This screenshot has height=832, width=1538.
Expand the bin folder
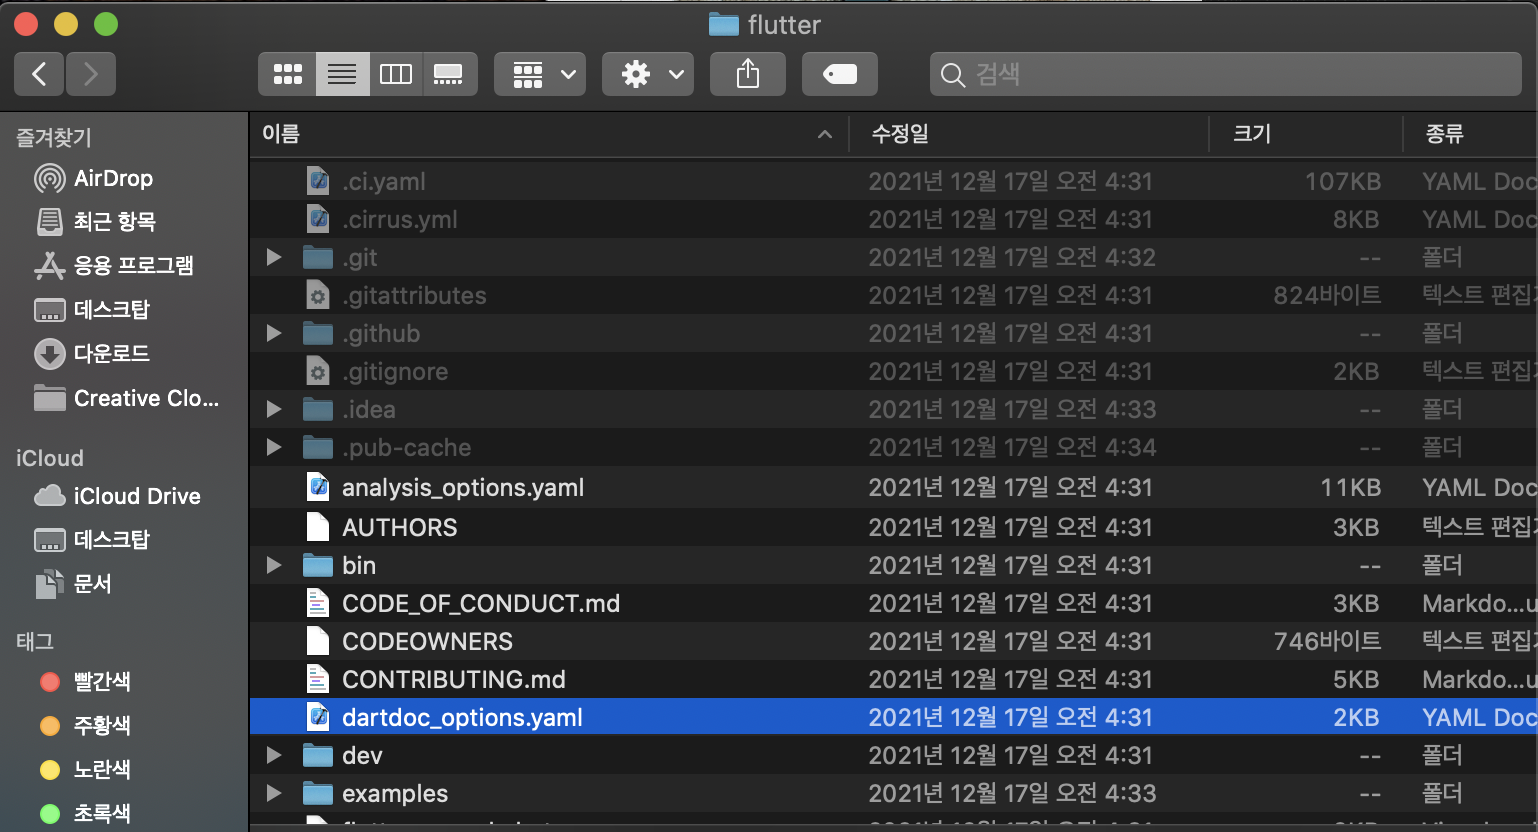(x=273, y=565)
